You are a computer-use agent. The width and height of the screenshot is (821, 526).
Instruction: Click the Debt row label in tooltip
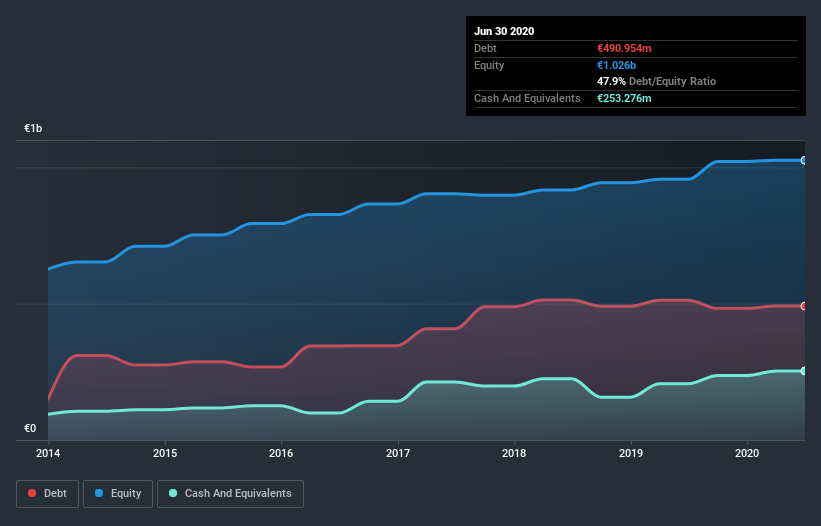pyautogui.click(x=485, y=48)
